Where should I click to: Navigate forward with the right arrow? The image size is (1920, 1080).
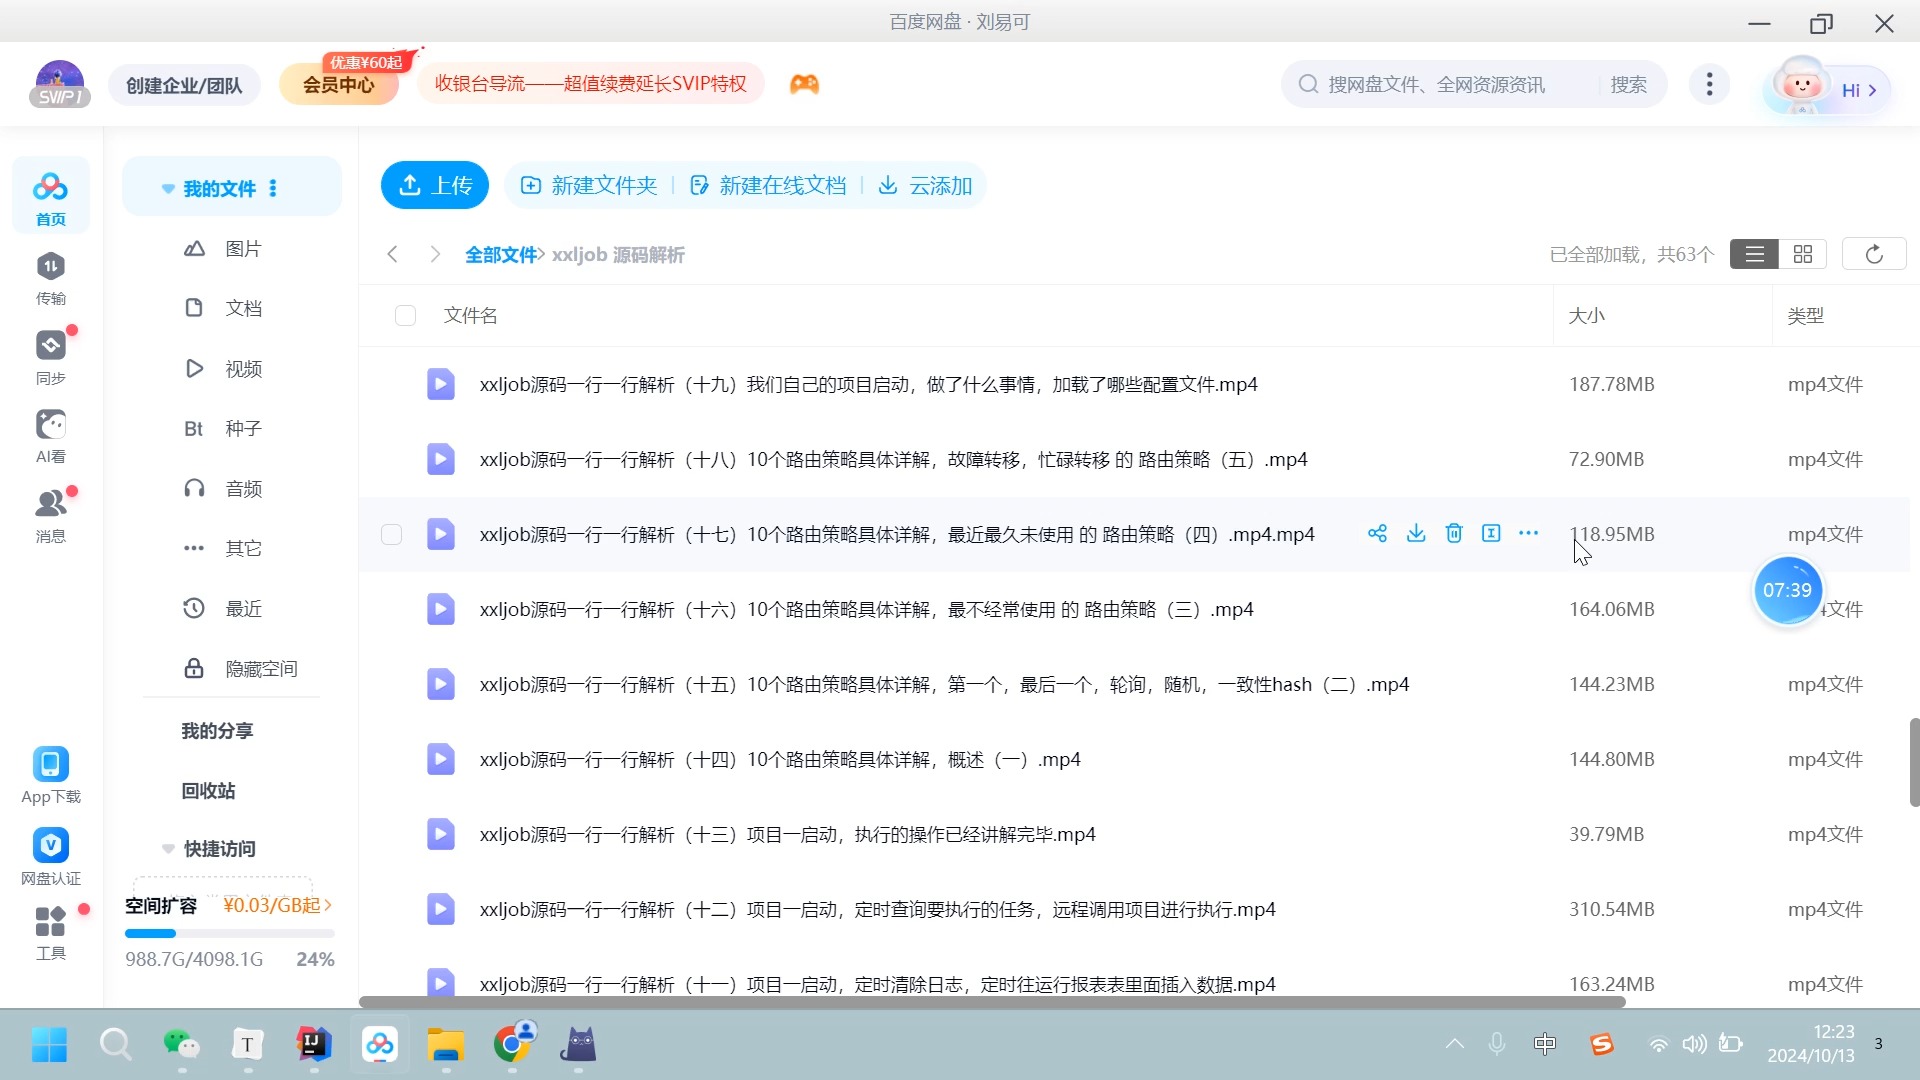click(435, 254)
